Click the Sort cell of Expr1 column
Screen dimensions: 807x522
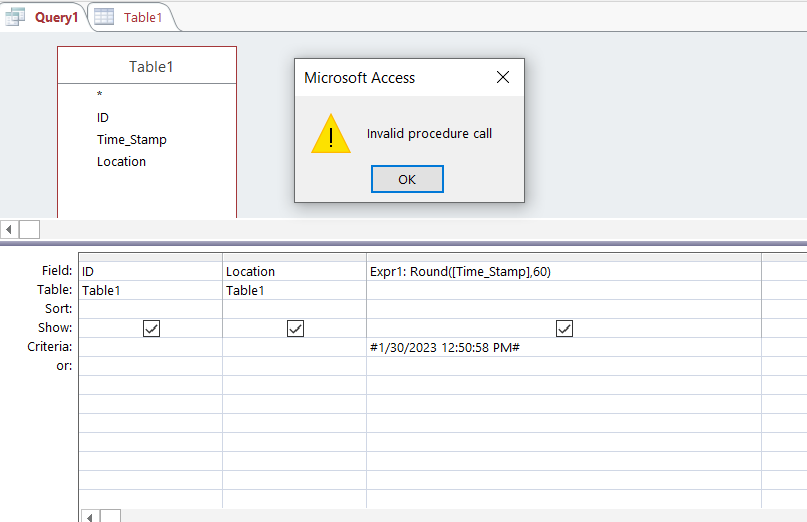click(564, 309)
